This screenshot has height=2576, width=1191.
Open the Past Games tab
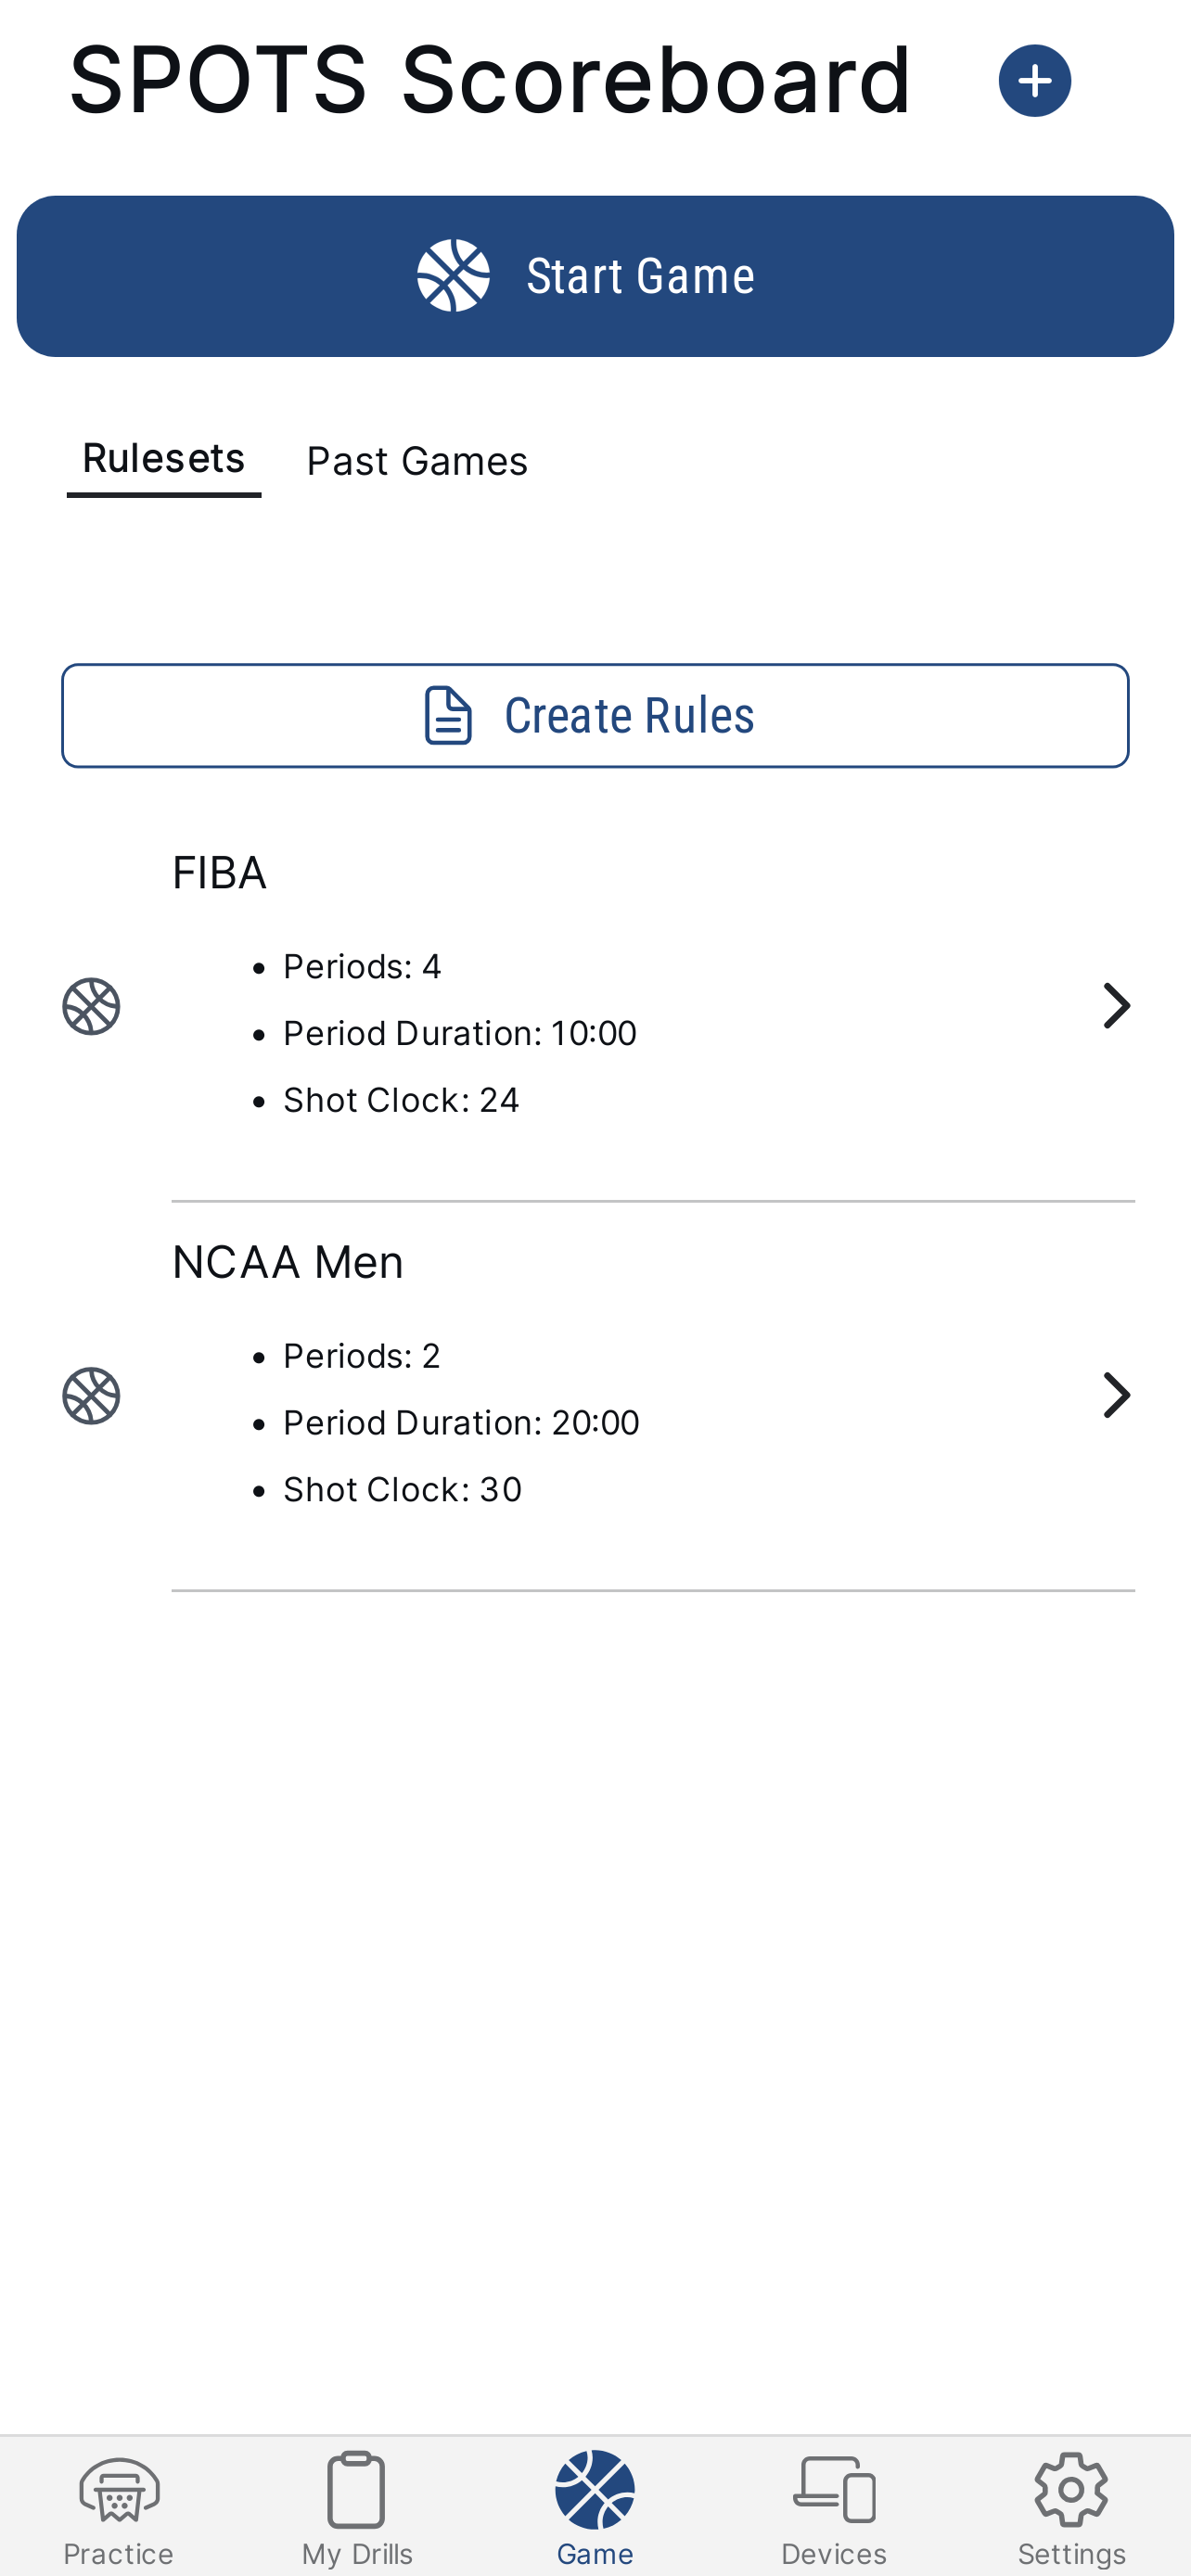tap(417, 462)
